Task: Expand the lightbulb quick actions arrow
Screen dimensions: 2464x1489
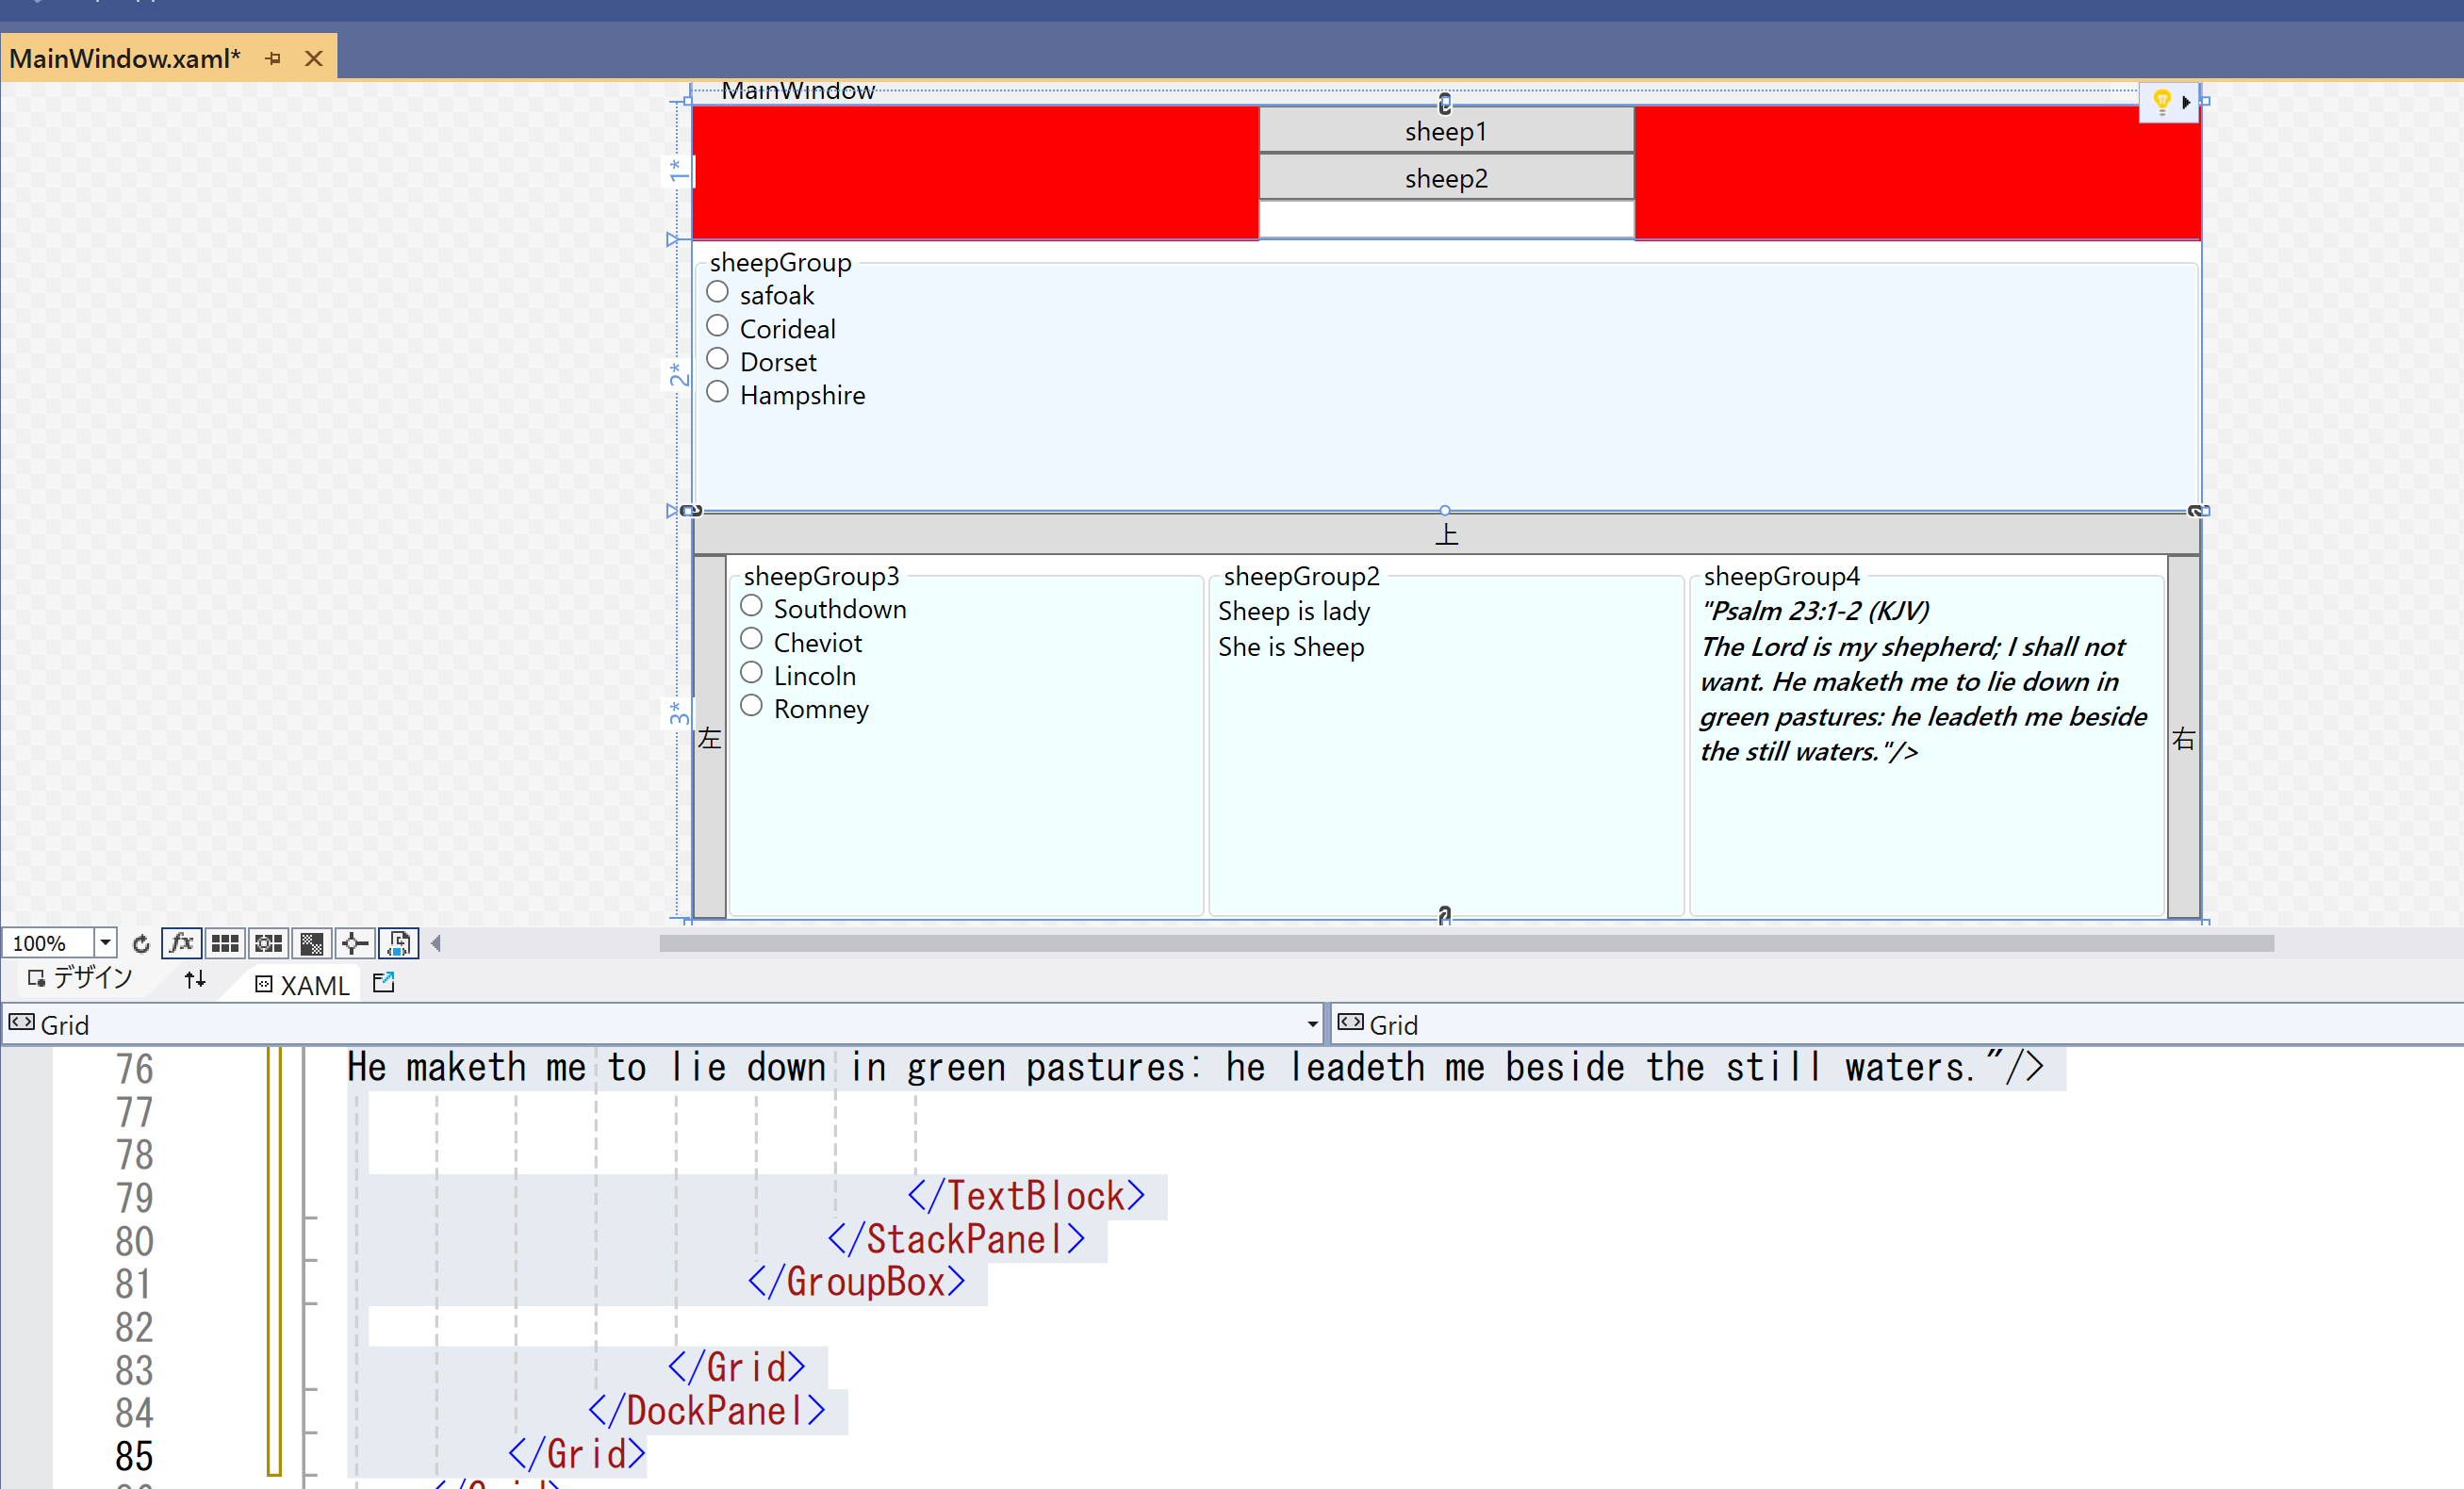Action: 2186,102
